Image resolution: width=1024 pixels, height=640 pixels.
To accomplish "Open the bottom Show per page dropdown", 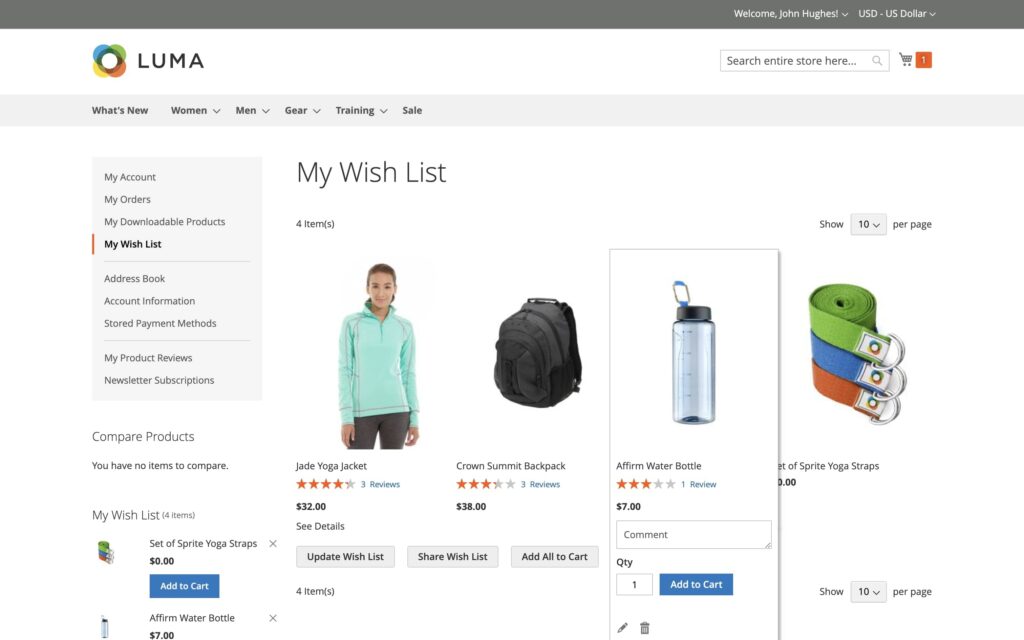I will 868,592.
